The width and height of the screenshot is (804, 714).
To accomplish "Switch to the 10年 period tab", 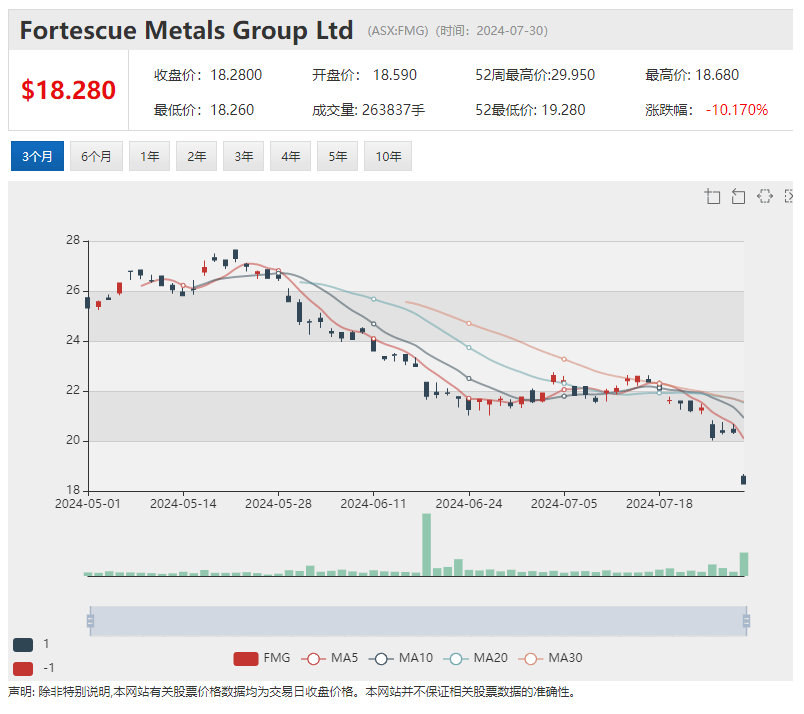I will pos(388,156).
